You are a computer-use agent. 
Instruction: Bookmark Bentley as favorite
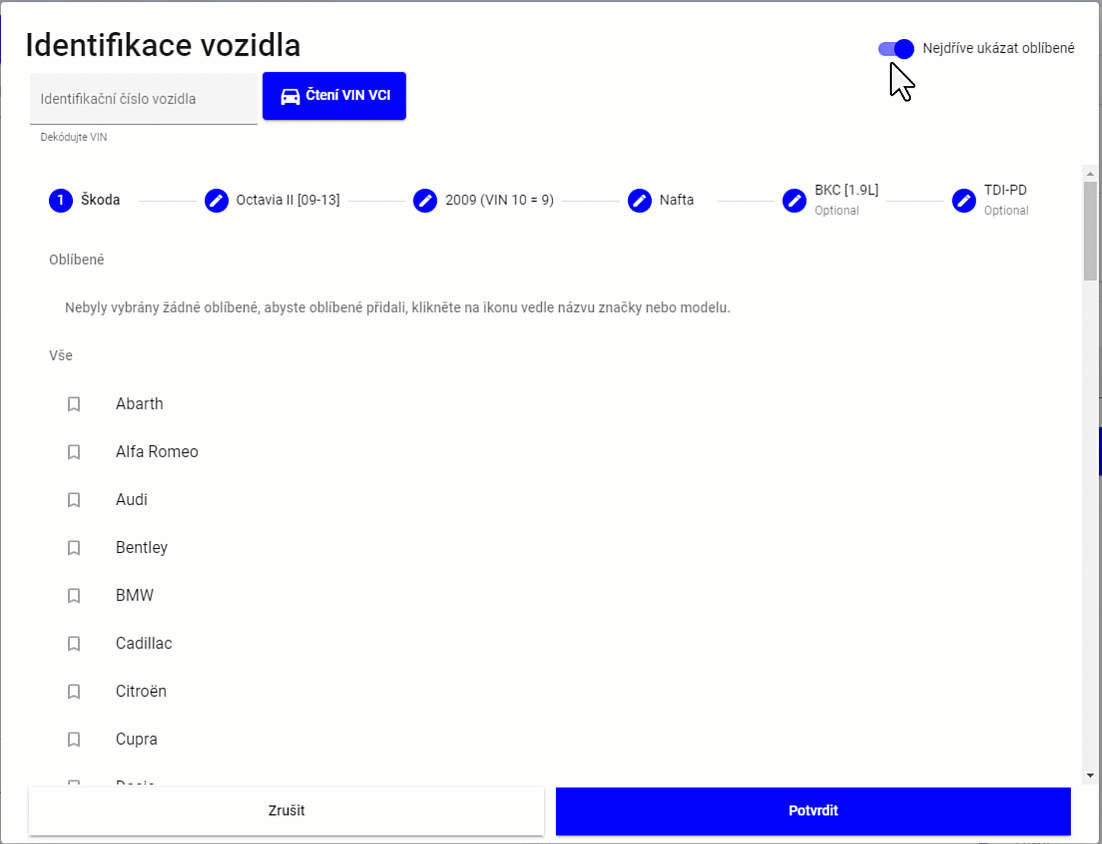(x=74, y=547)
